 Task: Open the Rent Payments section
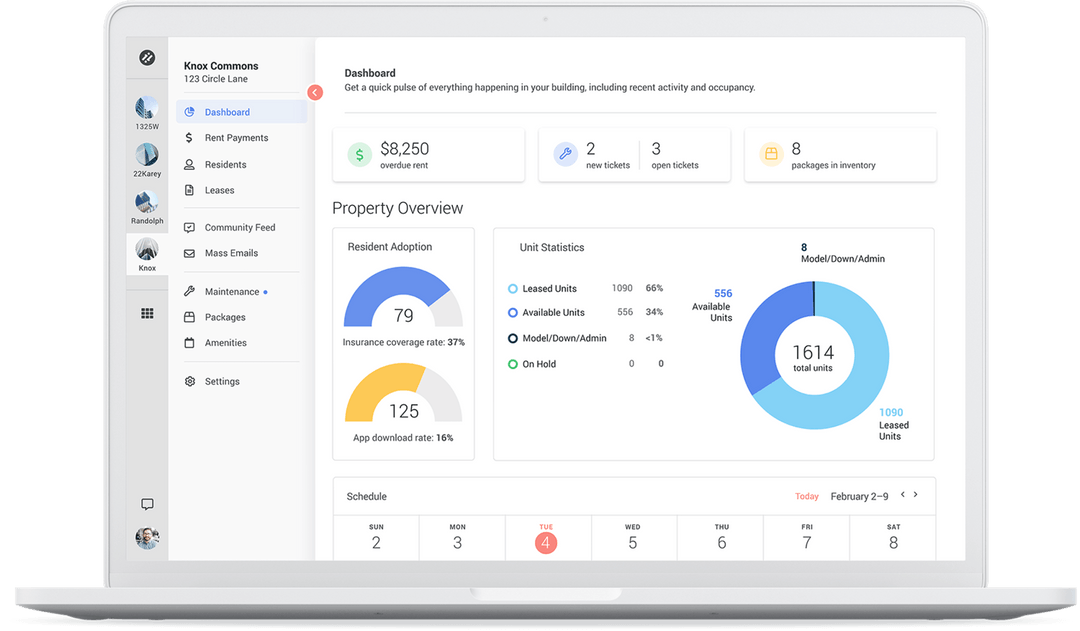pos(236,137)
